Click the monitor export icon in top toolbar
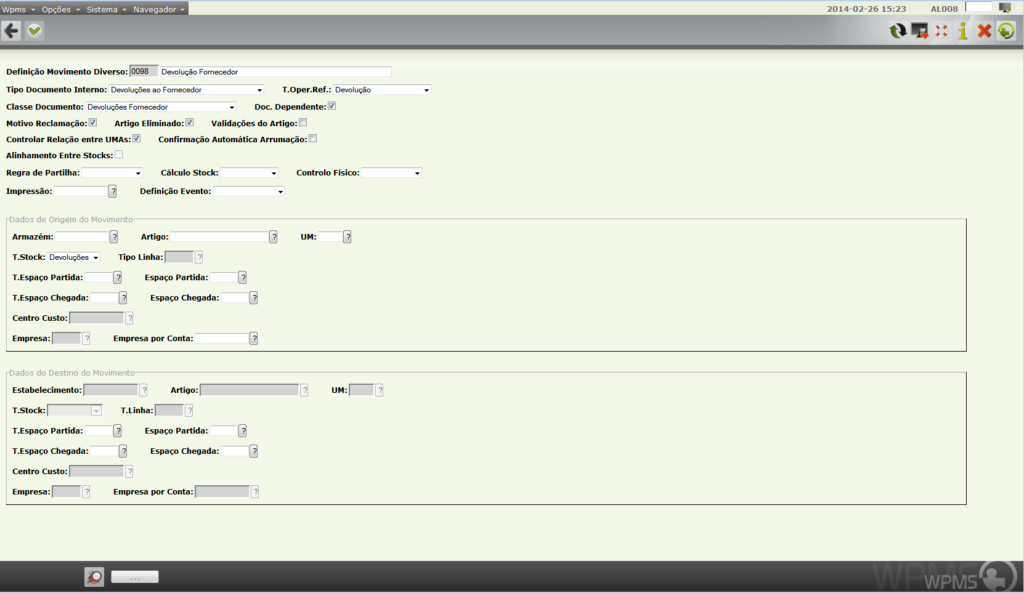Screen dimensions: 1024x593 click(920, 31)
